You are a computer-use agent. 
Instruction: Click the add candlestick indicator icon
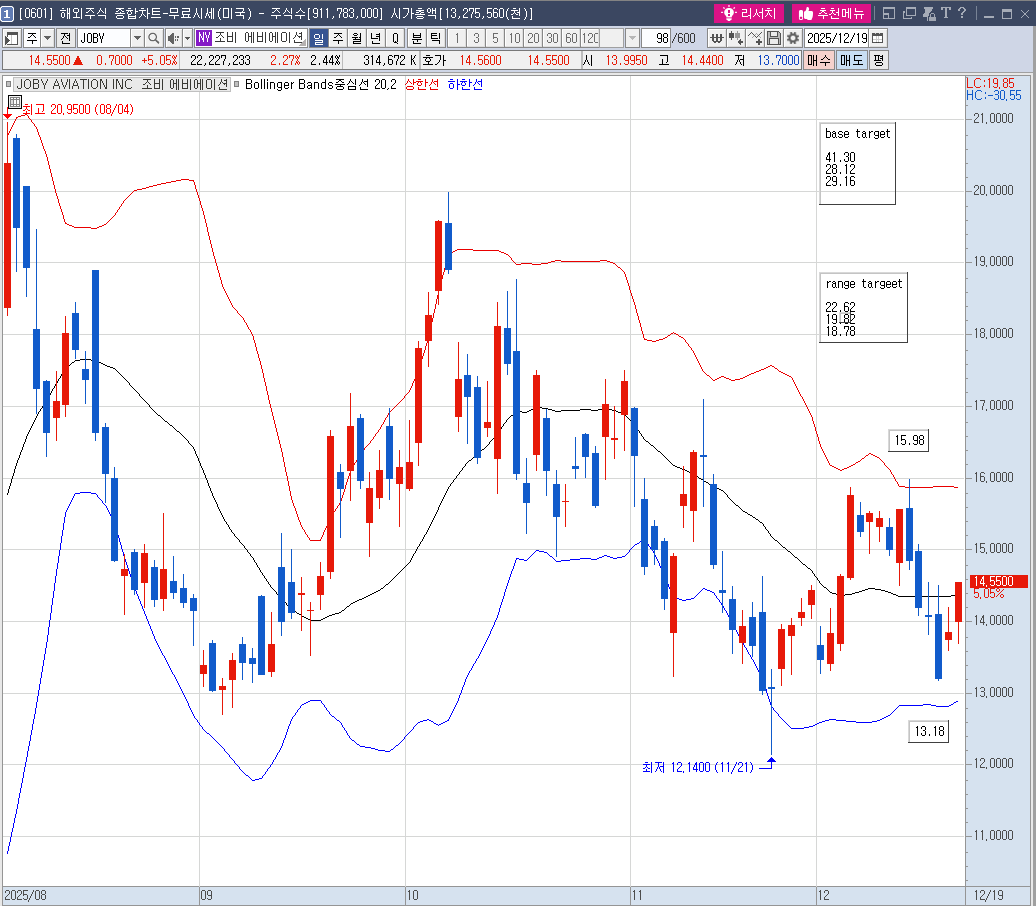point(736,38)
